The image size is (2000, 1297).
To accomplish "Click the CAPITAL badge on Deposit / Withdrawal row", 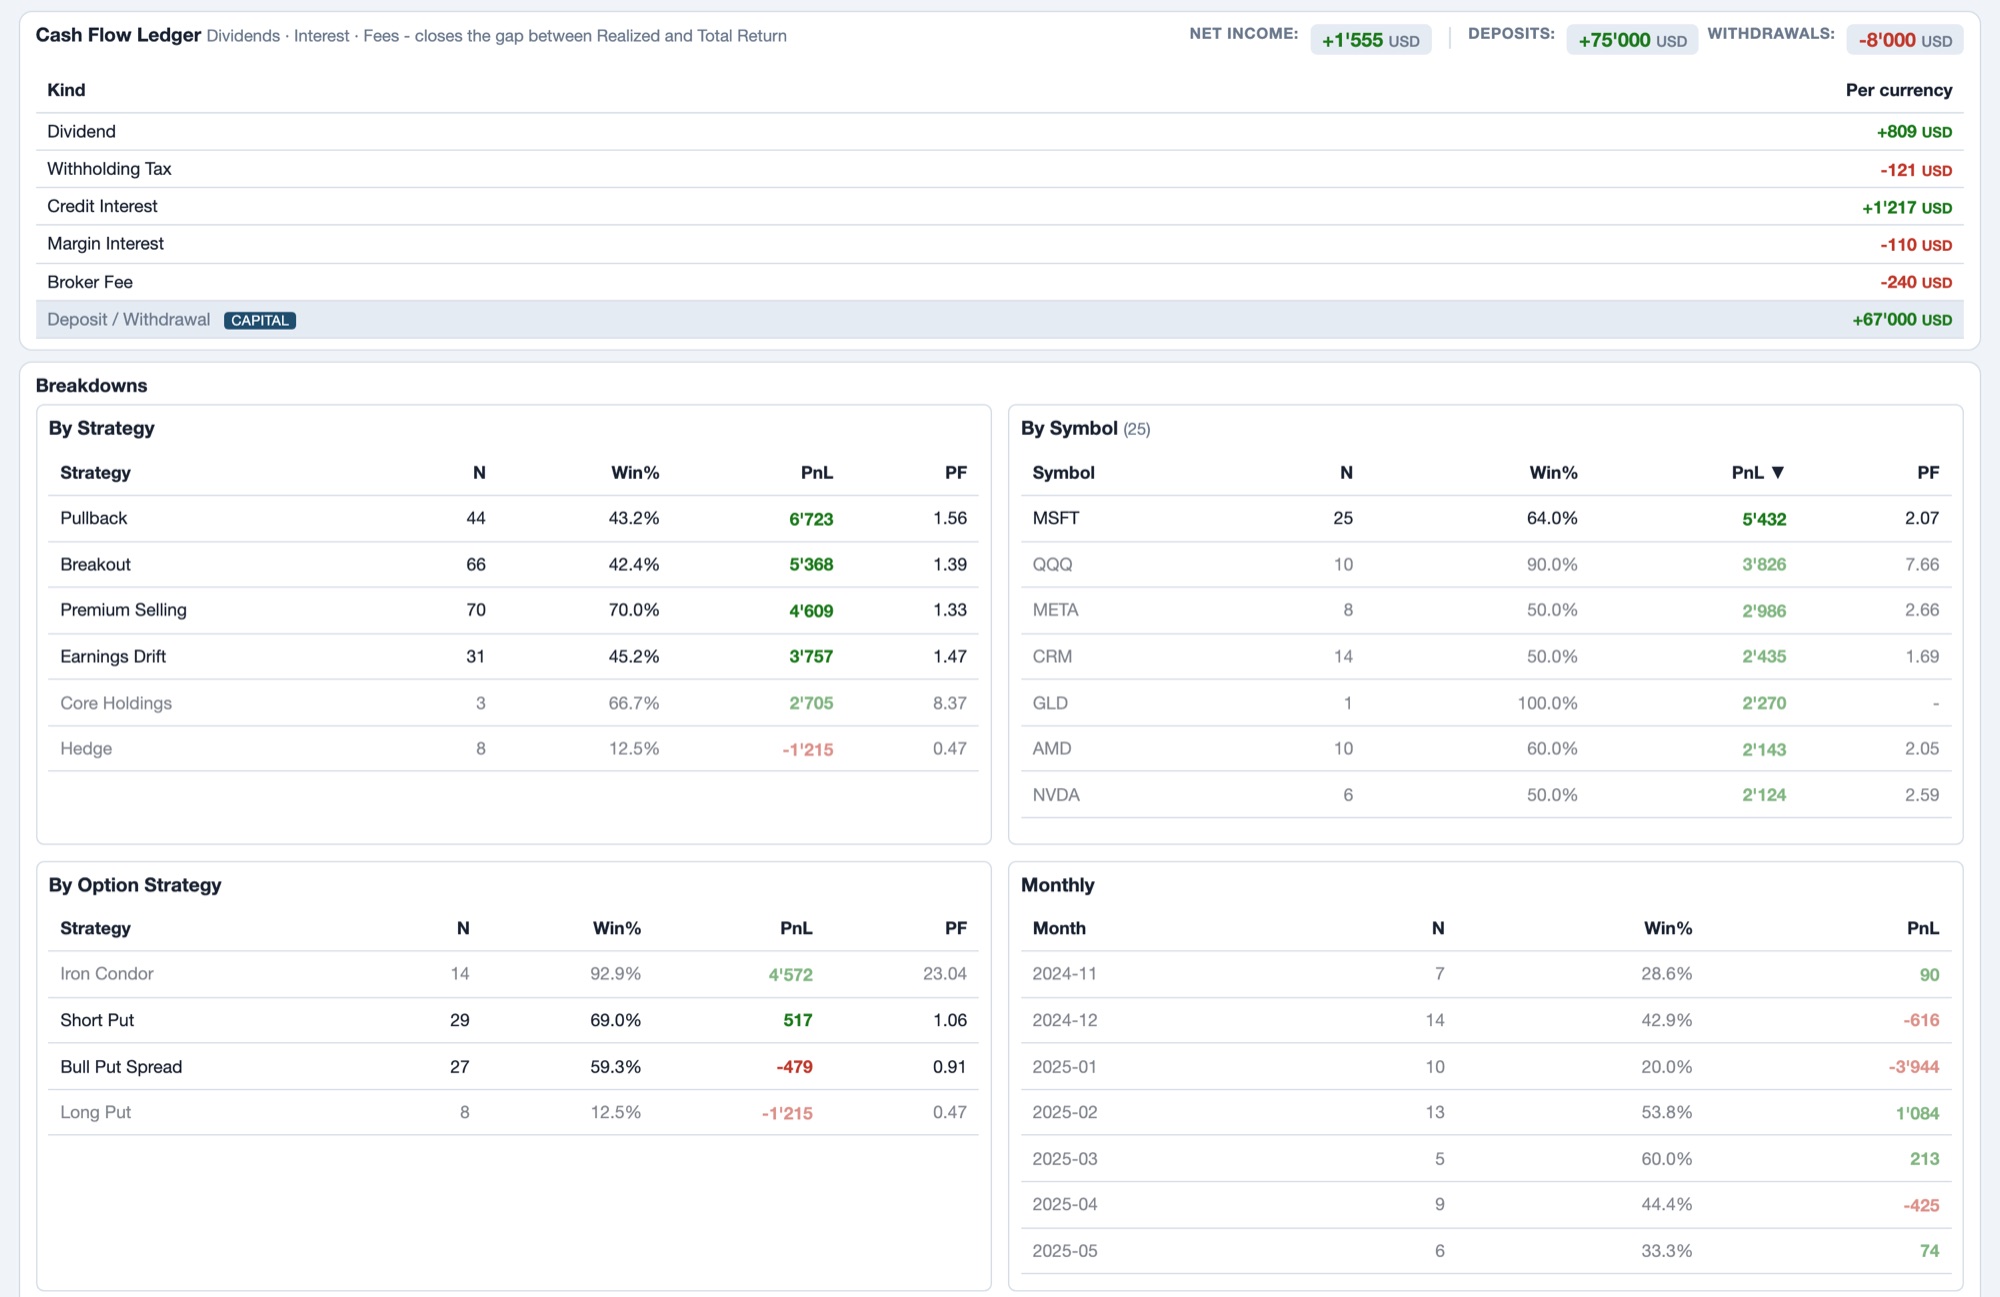I will (260, 320).
